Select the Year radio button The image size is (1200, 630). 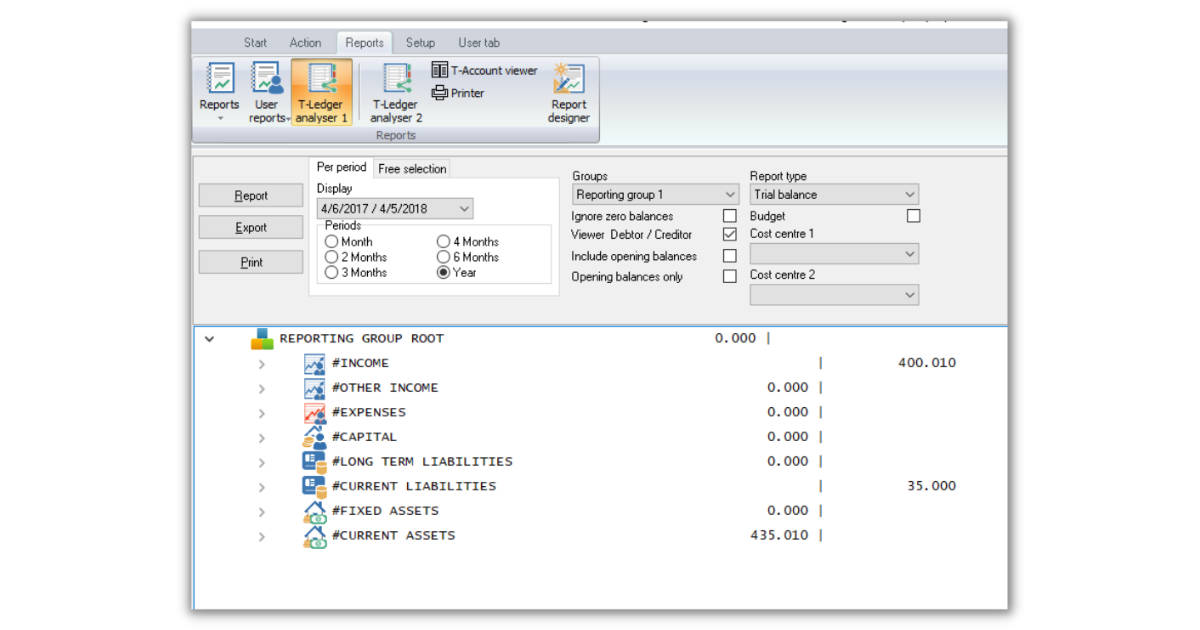click(442, 273)
